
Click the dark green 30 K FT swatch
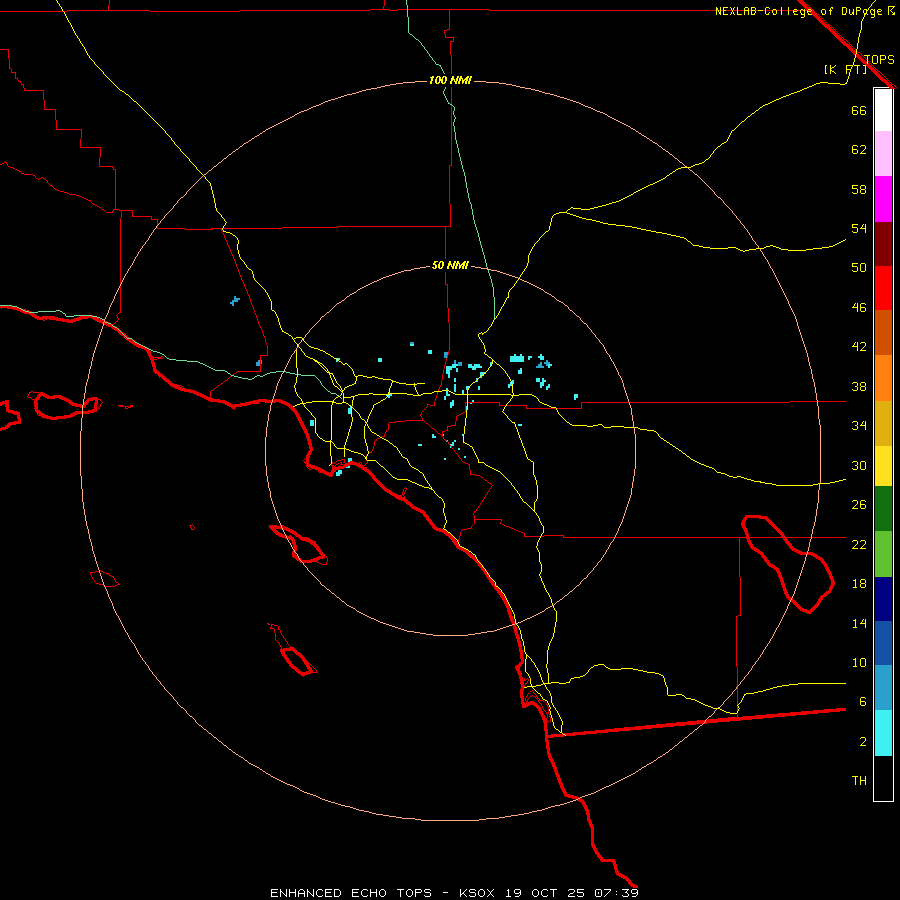click(x=883, y=509)
